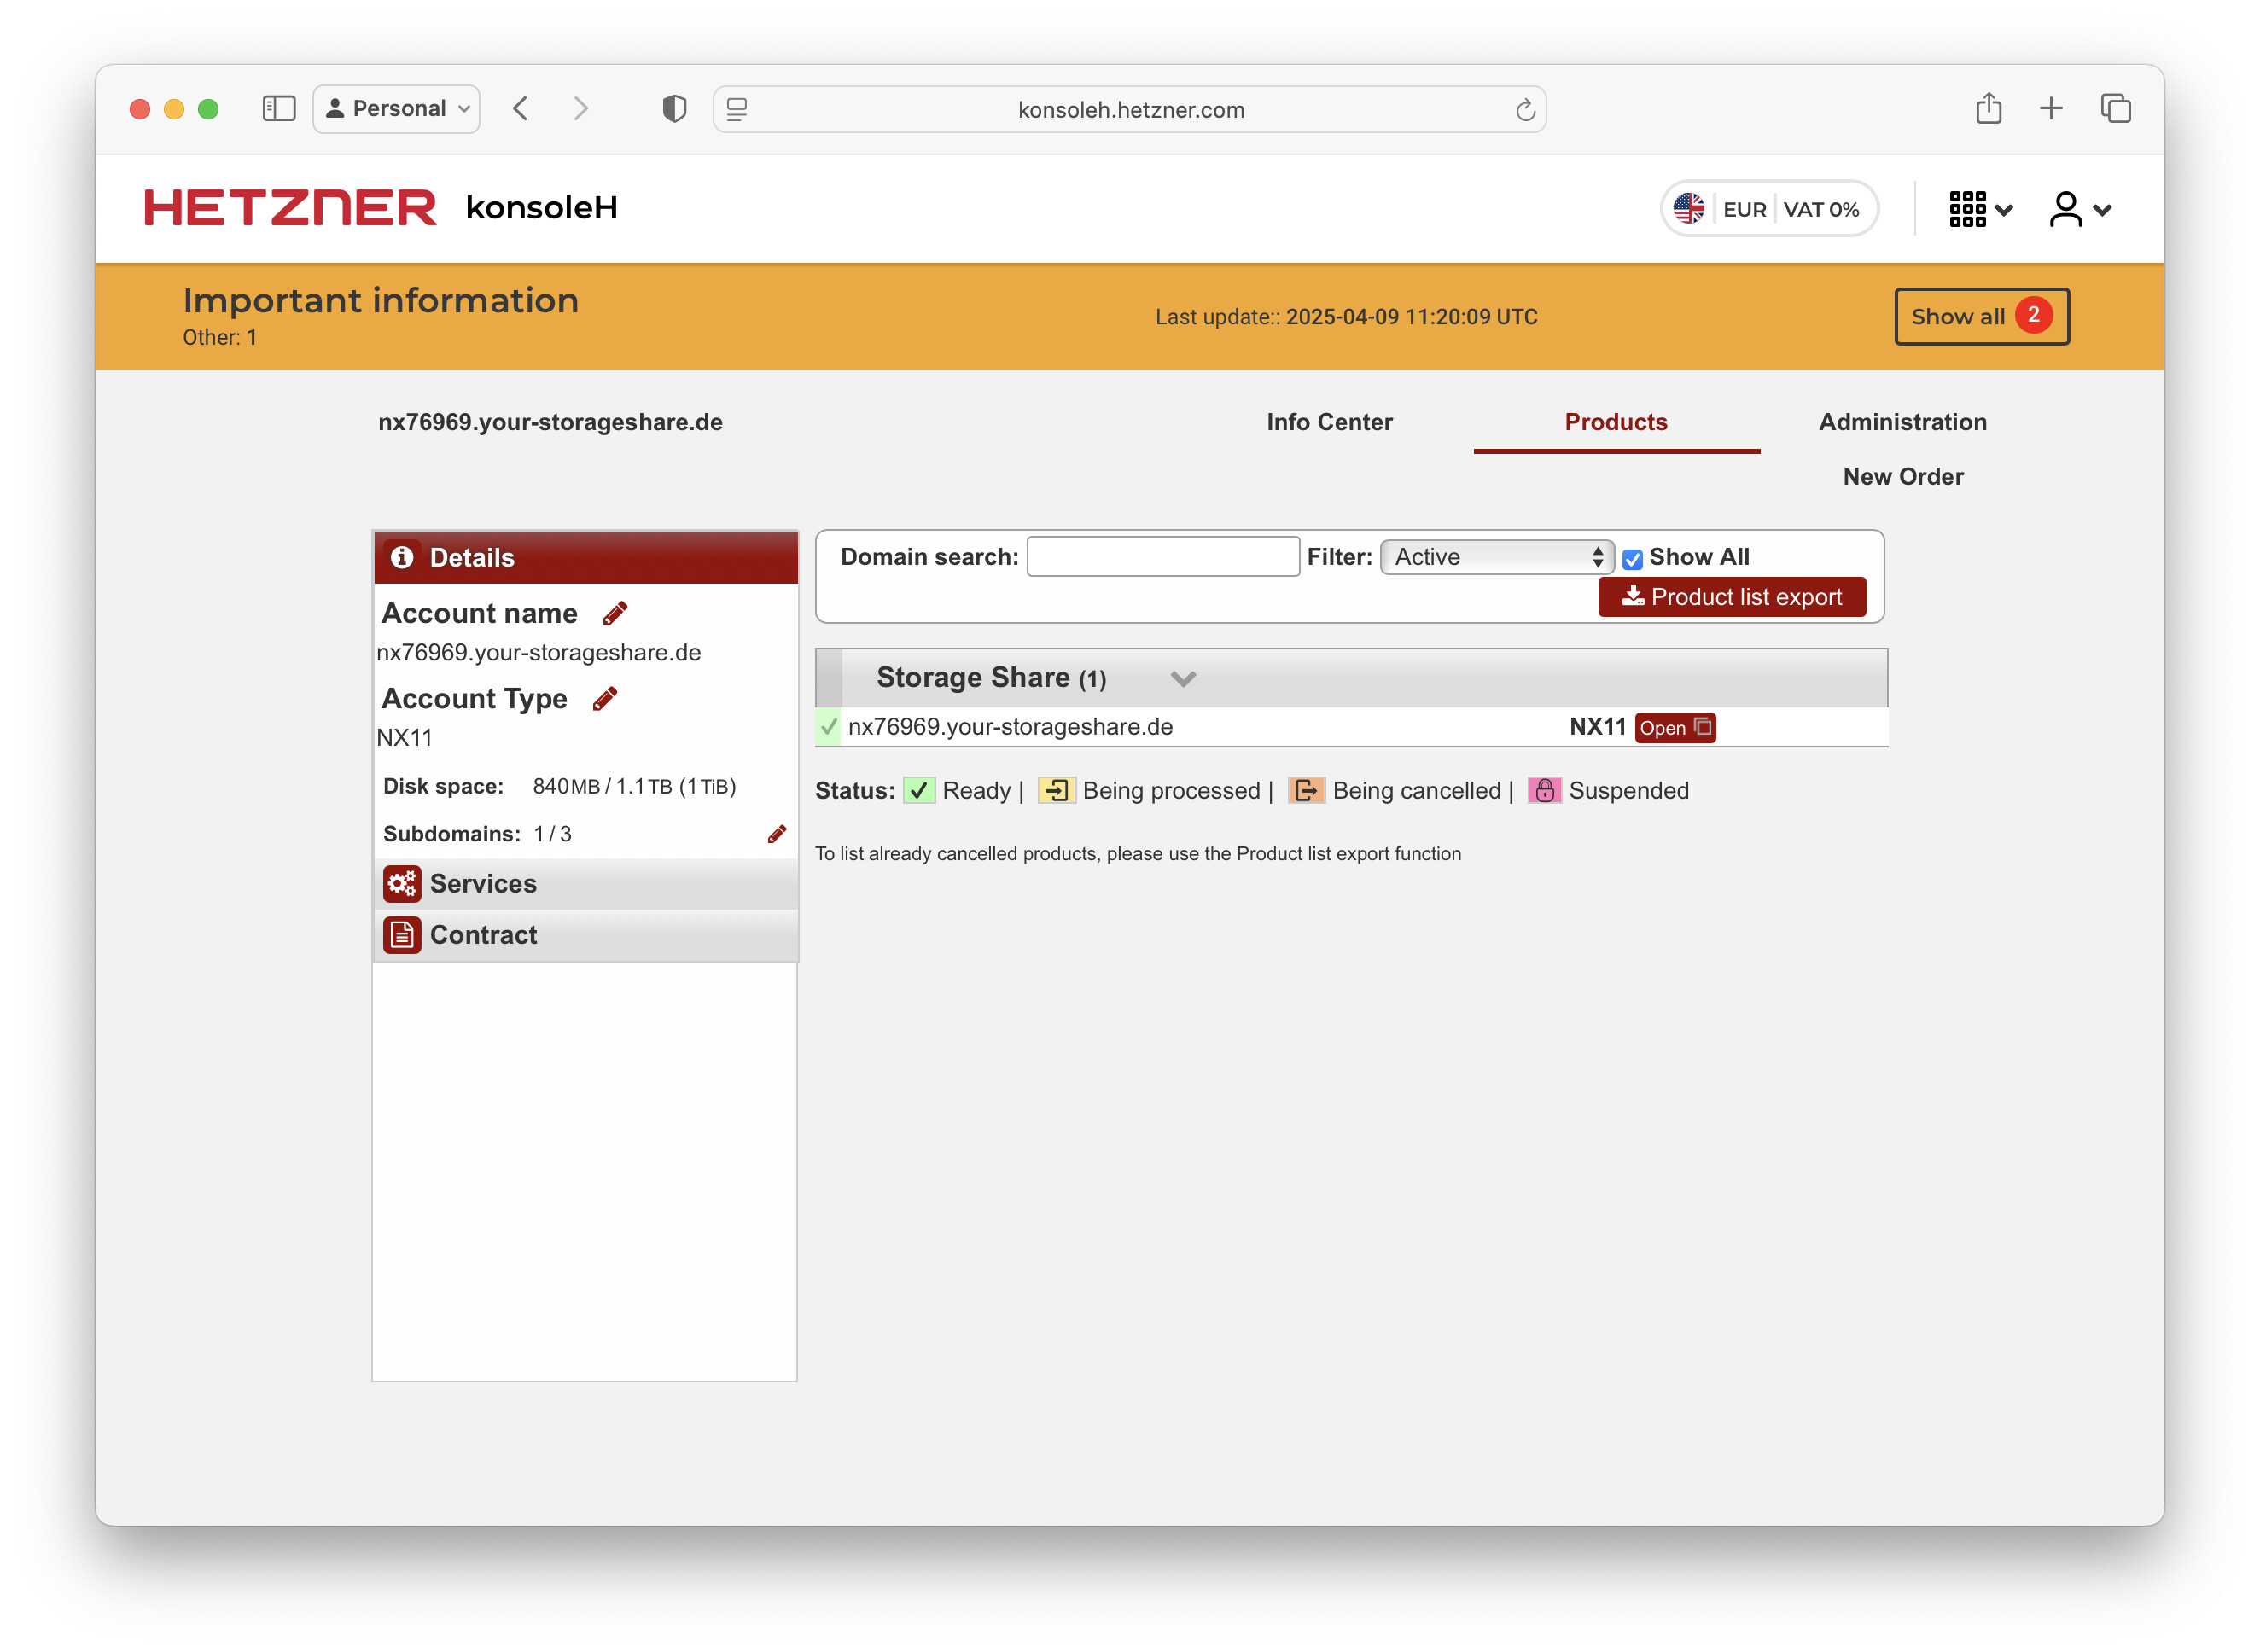This screenshot has height=1652, width=2260.
Task: Click the page settings icon in address bar
Action: (x=737, y=109)
